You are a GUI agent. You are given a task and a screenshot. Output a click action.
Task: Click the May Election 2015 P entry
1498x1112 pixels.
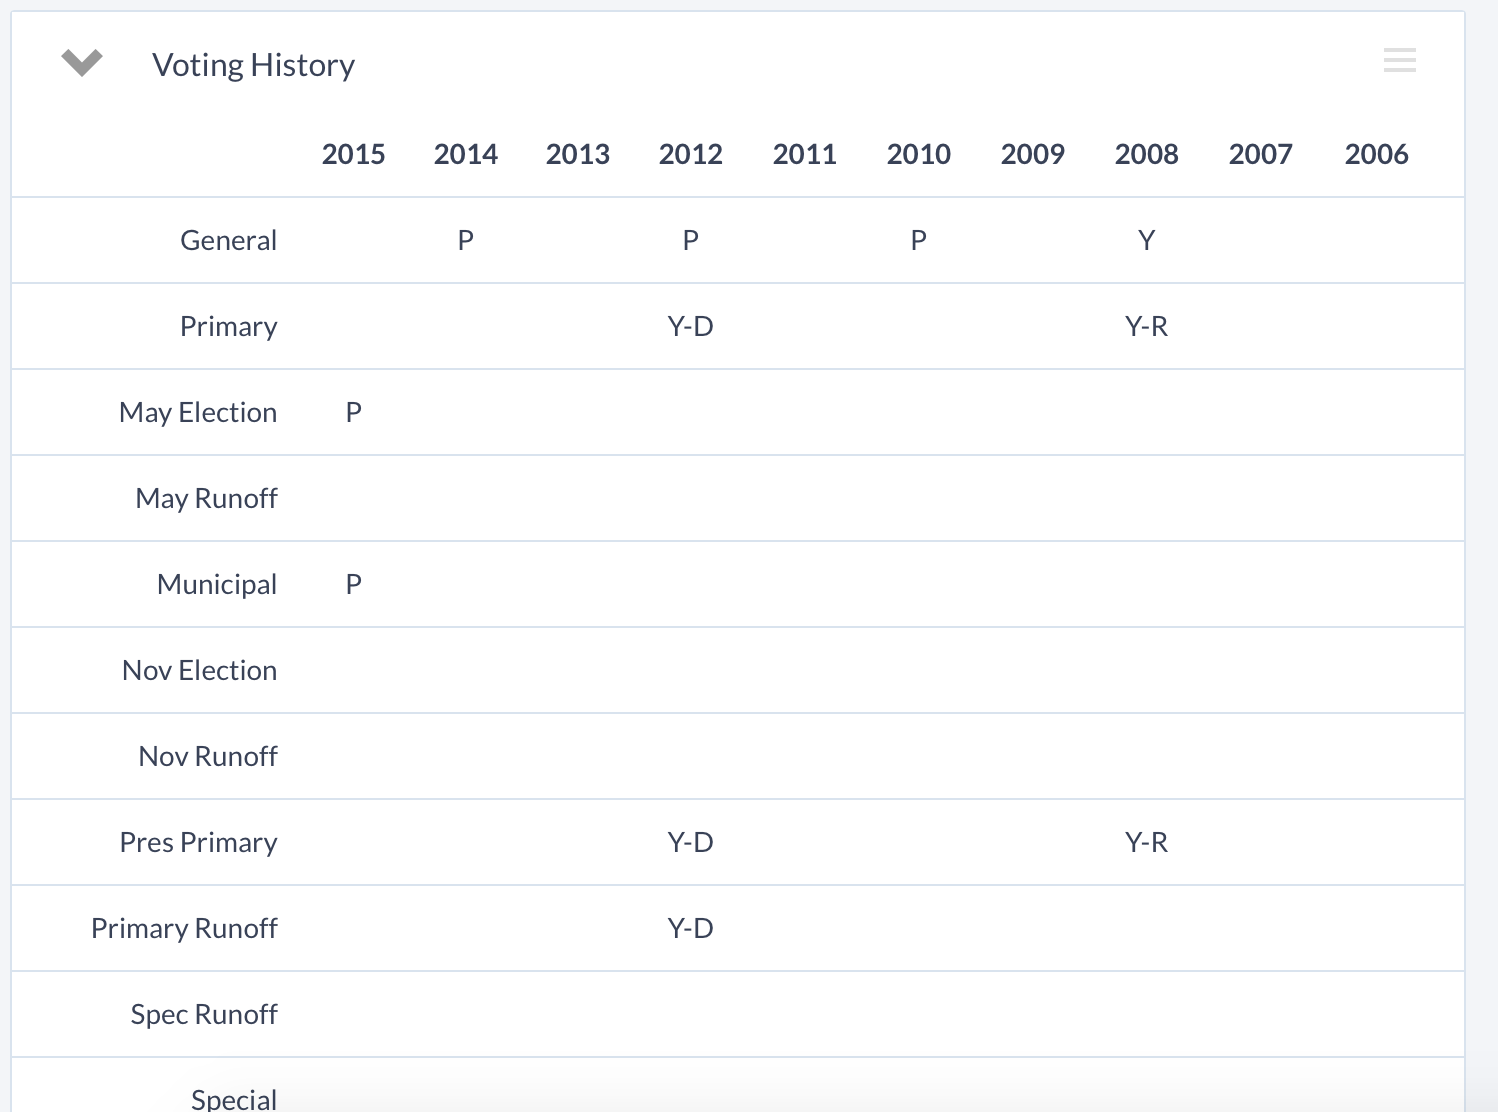[353, 412]
